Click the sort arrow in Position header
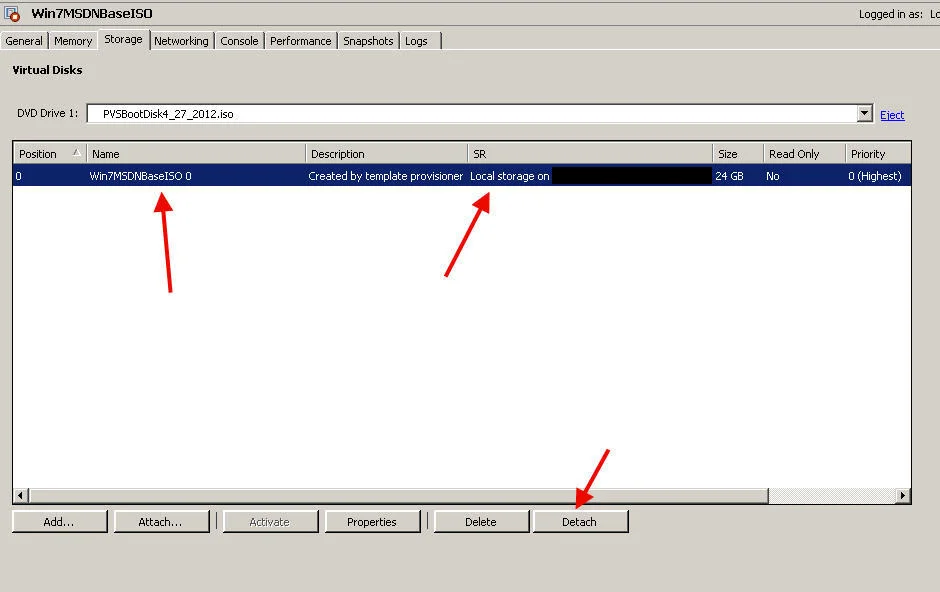The width and height of the screenshot is (940, 592). point(77,153)
